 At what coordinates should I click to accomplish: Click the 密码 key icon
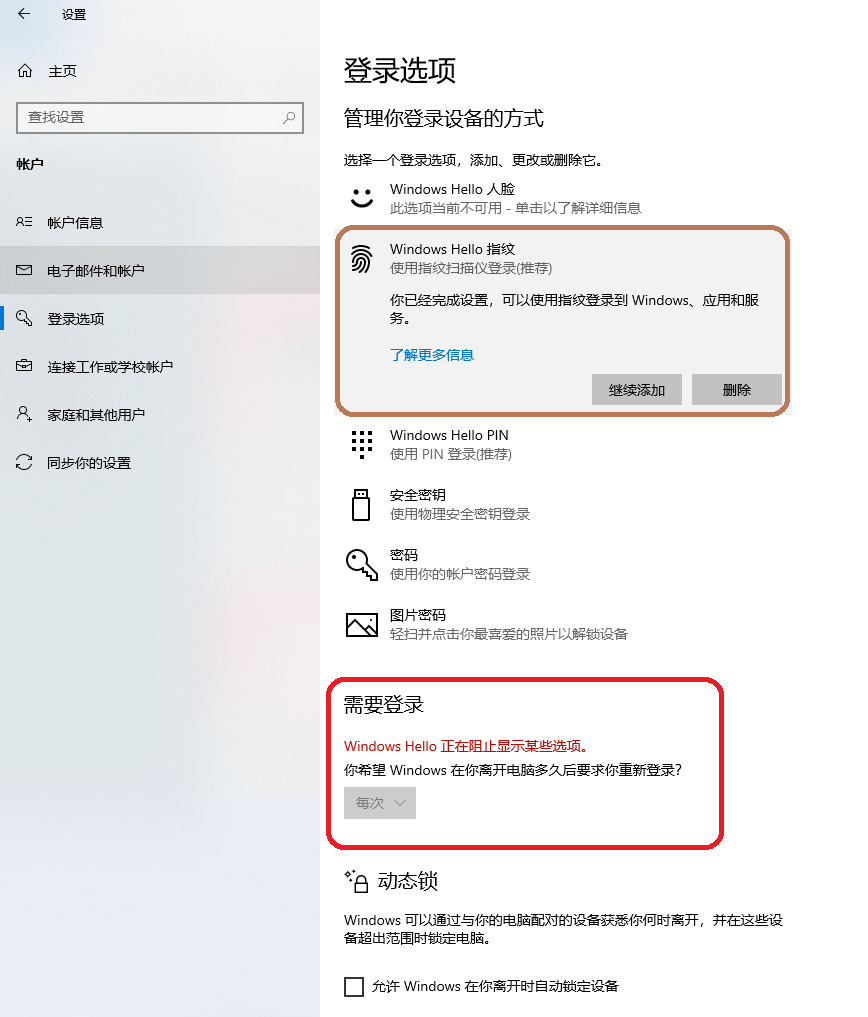(x=362, y=564)
